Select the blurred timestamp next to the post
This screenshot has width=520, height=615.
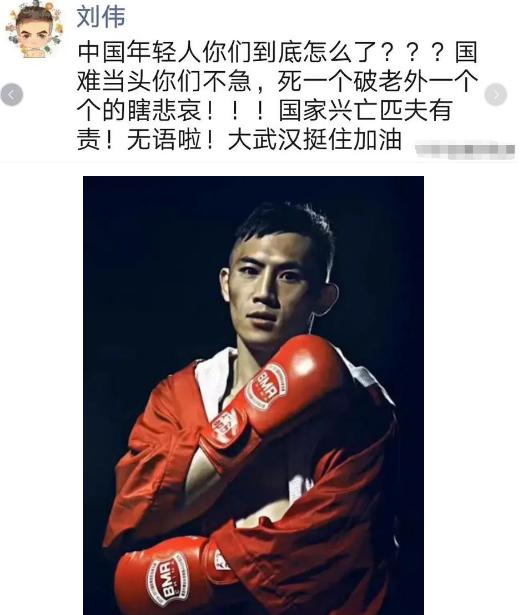click(465, 150)
